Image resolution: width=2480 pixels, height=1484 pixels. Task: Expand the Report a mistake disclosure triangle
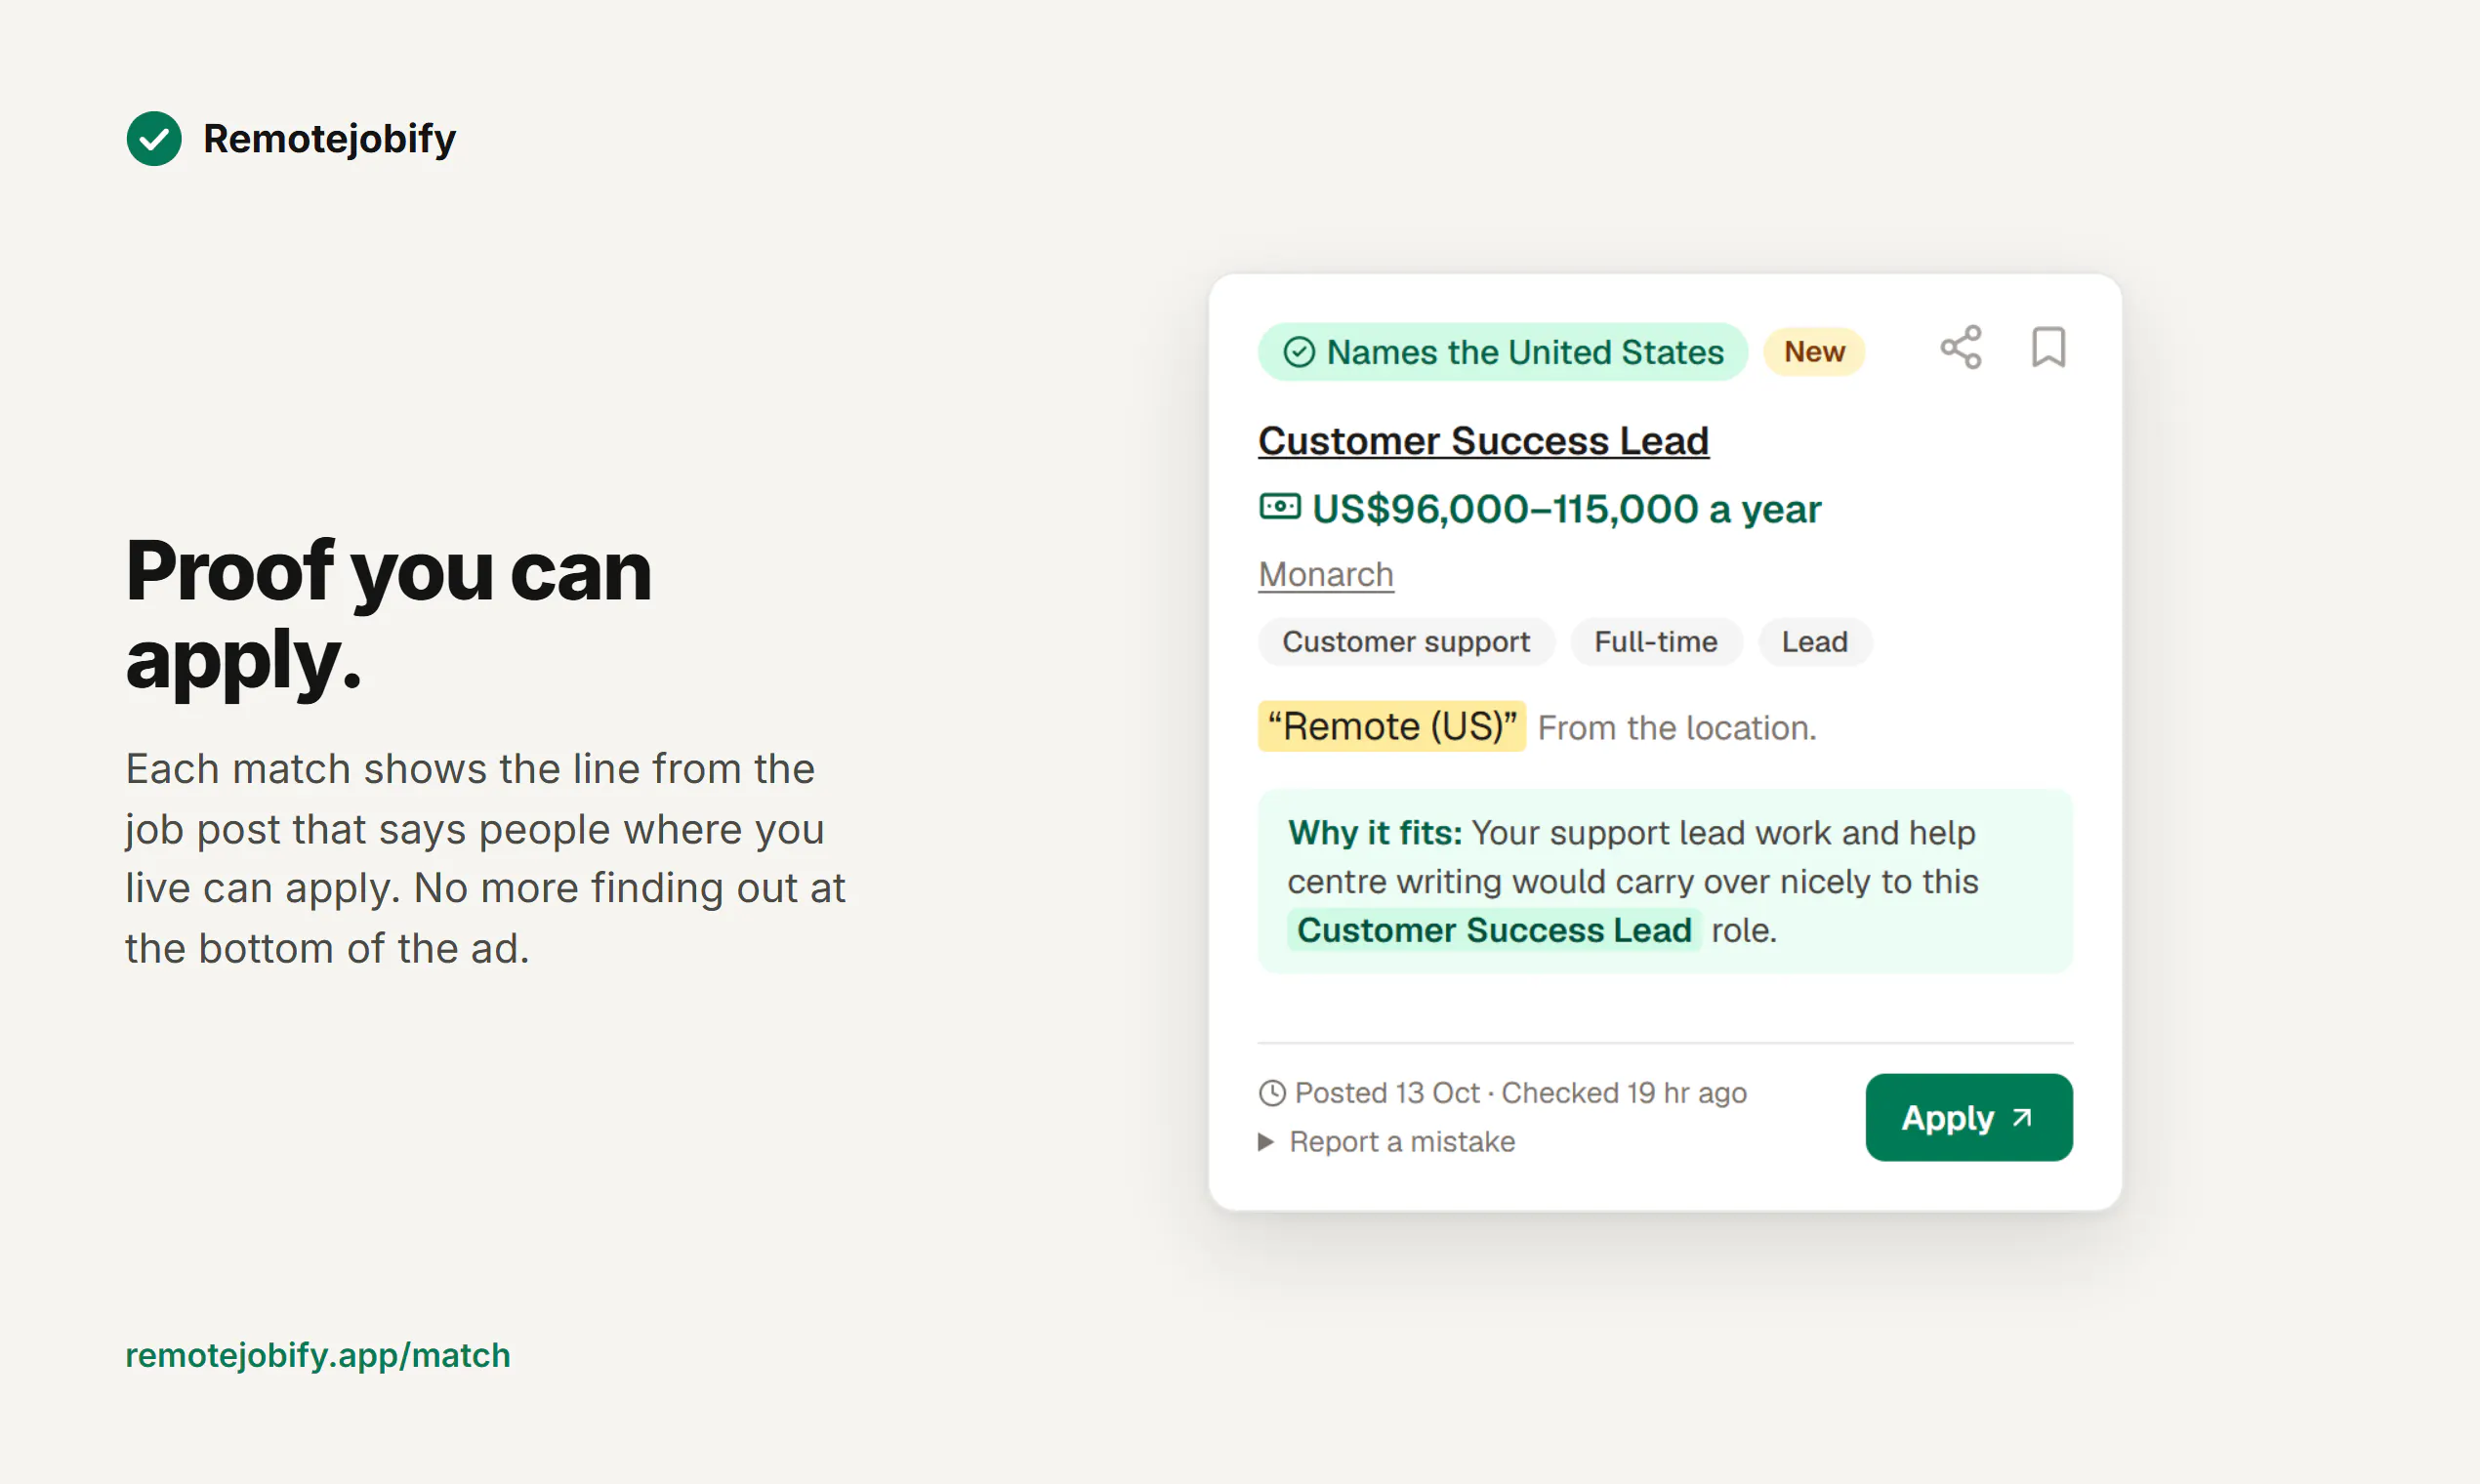click(1266, 1141)
